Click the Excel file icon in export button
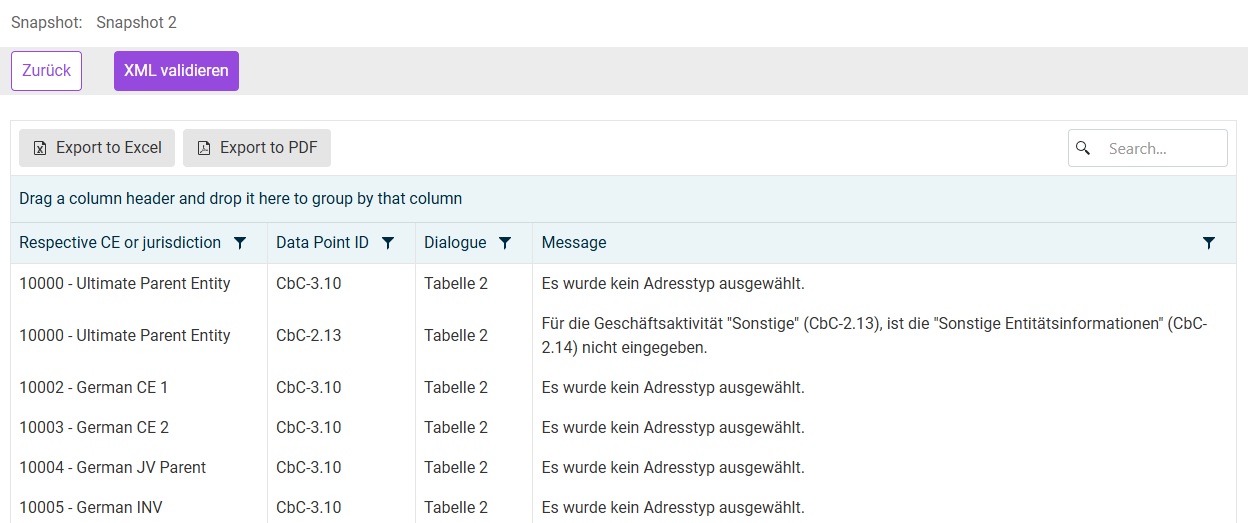This screenshot has width=1248, height=523. coord(40,148)
